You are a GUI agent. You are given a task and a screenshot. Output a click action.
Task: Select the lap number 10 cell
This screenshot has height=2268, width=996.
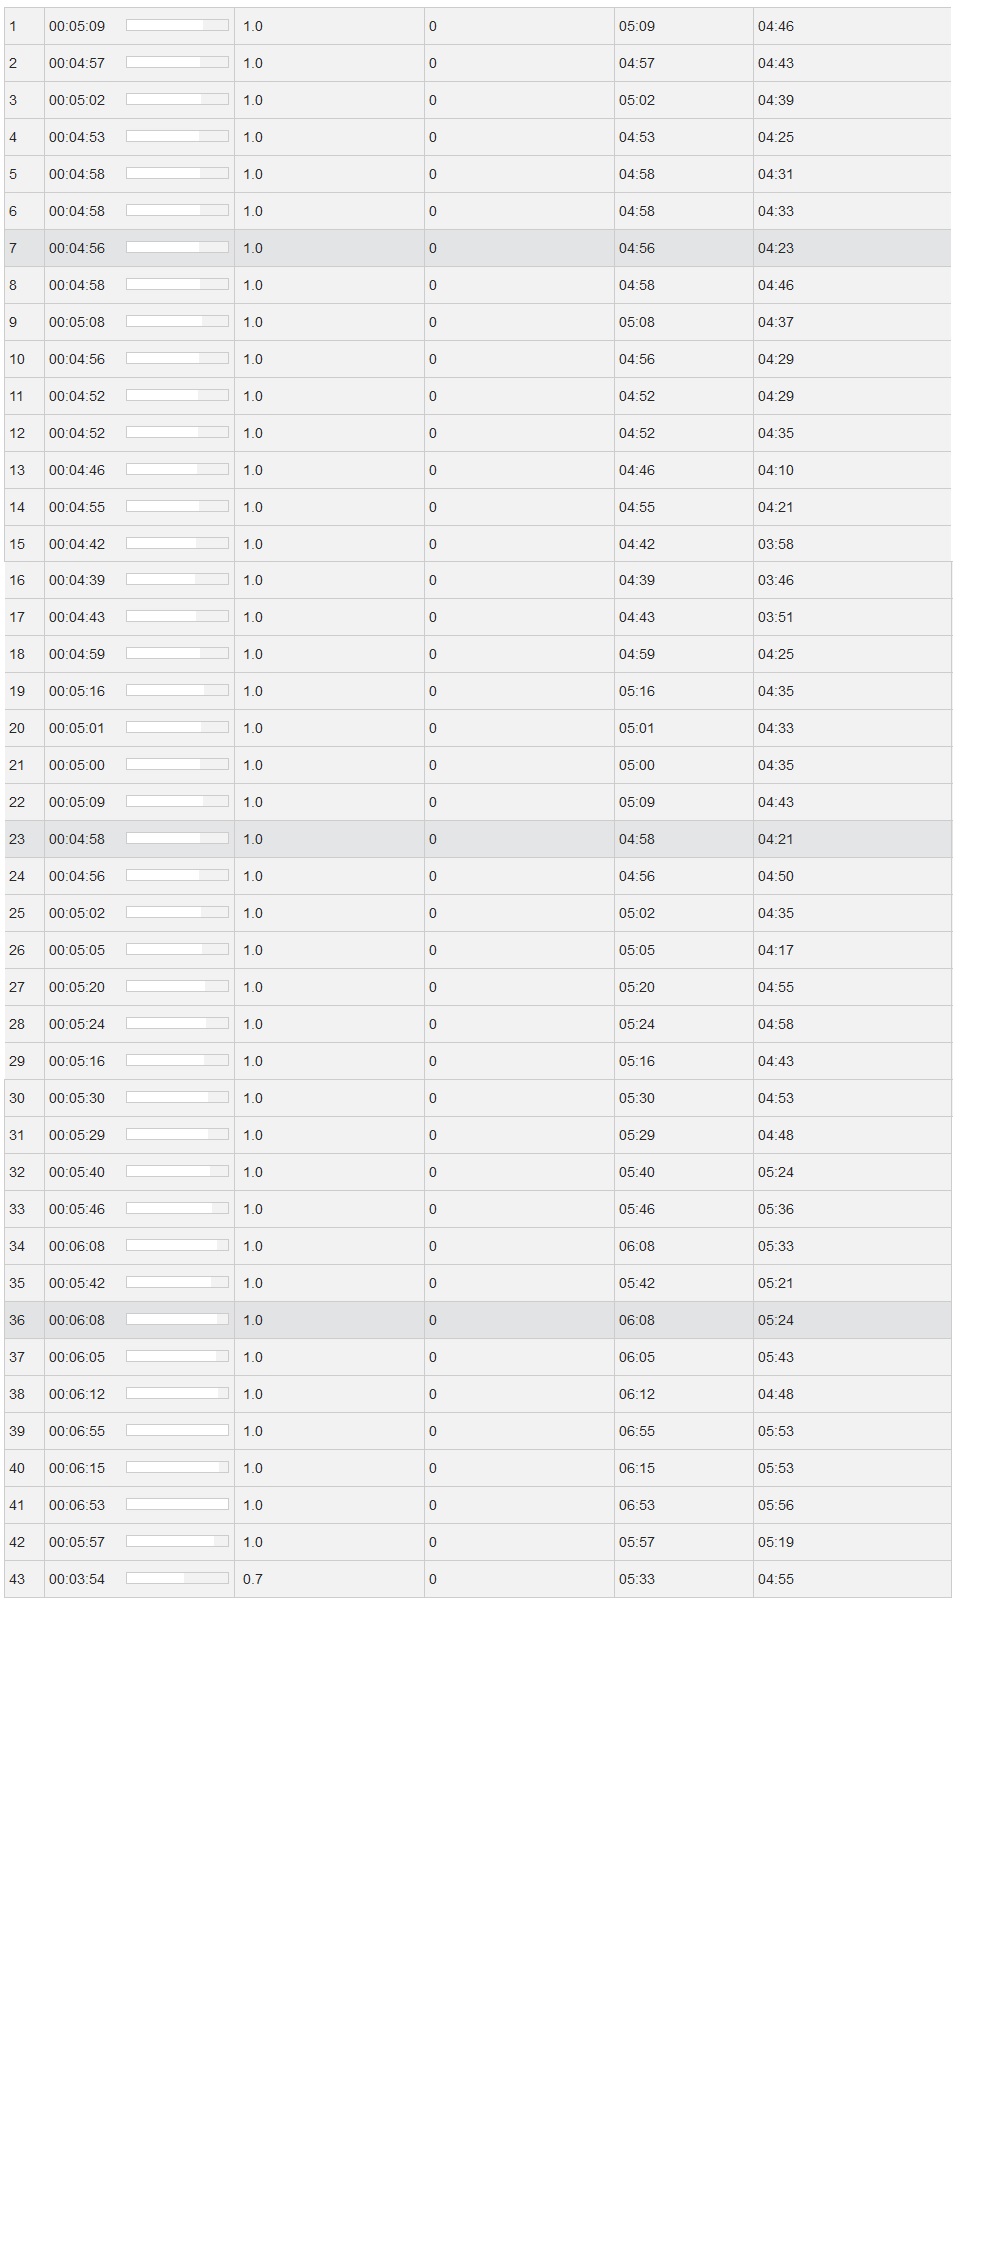[17, 359]
